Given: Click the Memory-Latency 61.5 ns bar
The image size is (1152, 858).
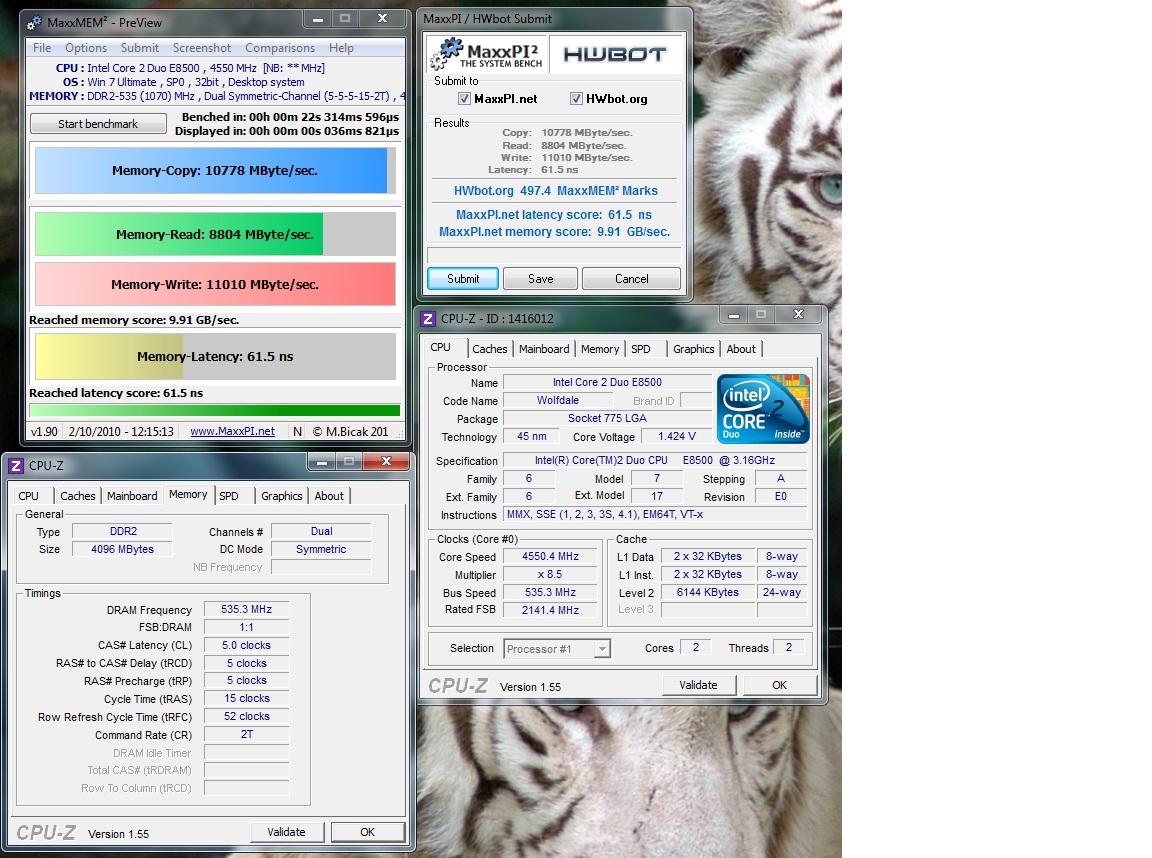Looking at the screenshot, I should (x=215, y=356).
